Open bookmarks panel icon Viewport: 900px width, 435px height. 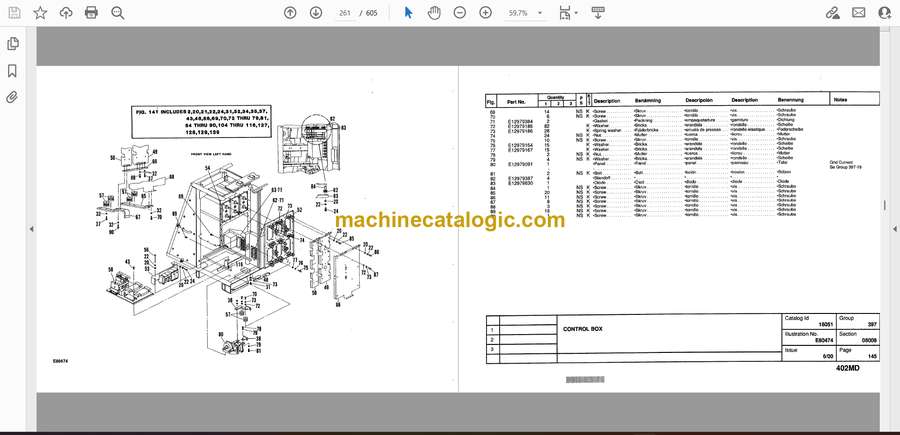tap(13, 71)
